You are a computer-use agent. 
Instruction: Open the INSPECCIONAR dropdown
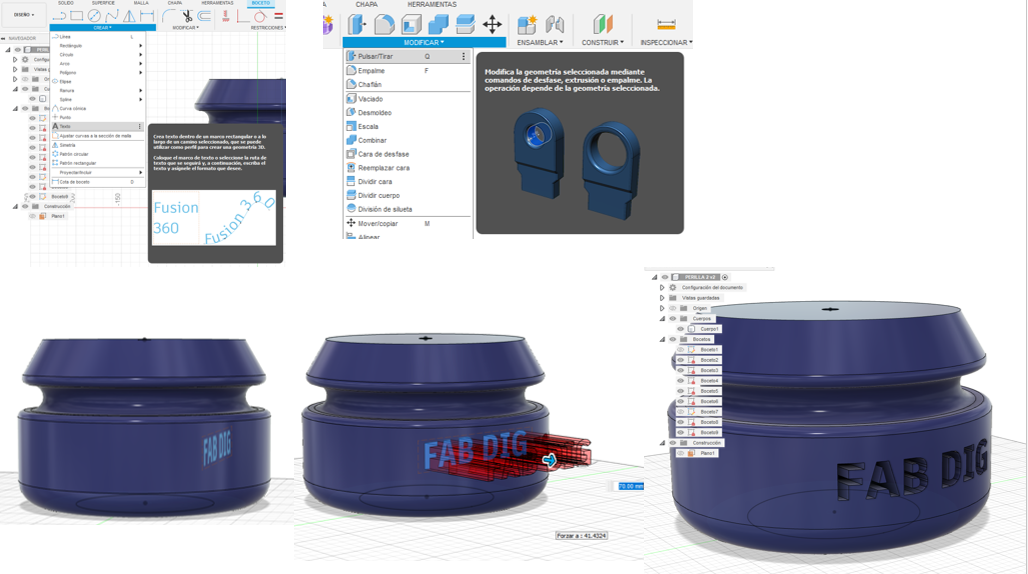click(x=666, y=43)
